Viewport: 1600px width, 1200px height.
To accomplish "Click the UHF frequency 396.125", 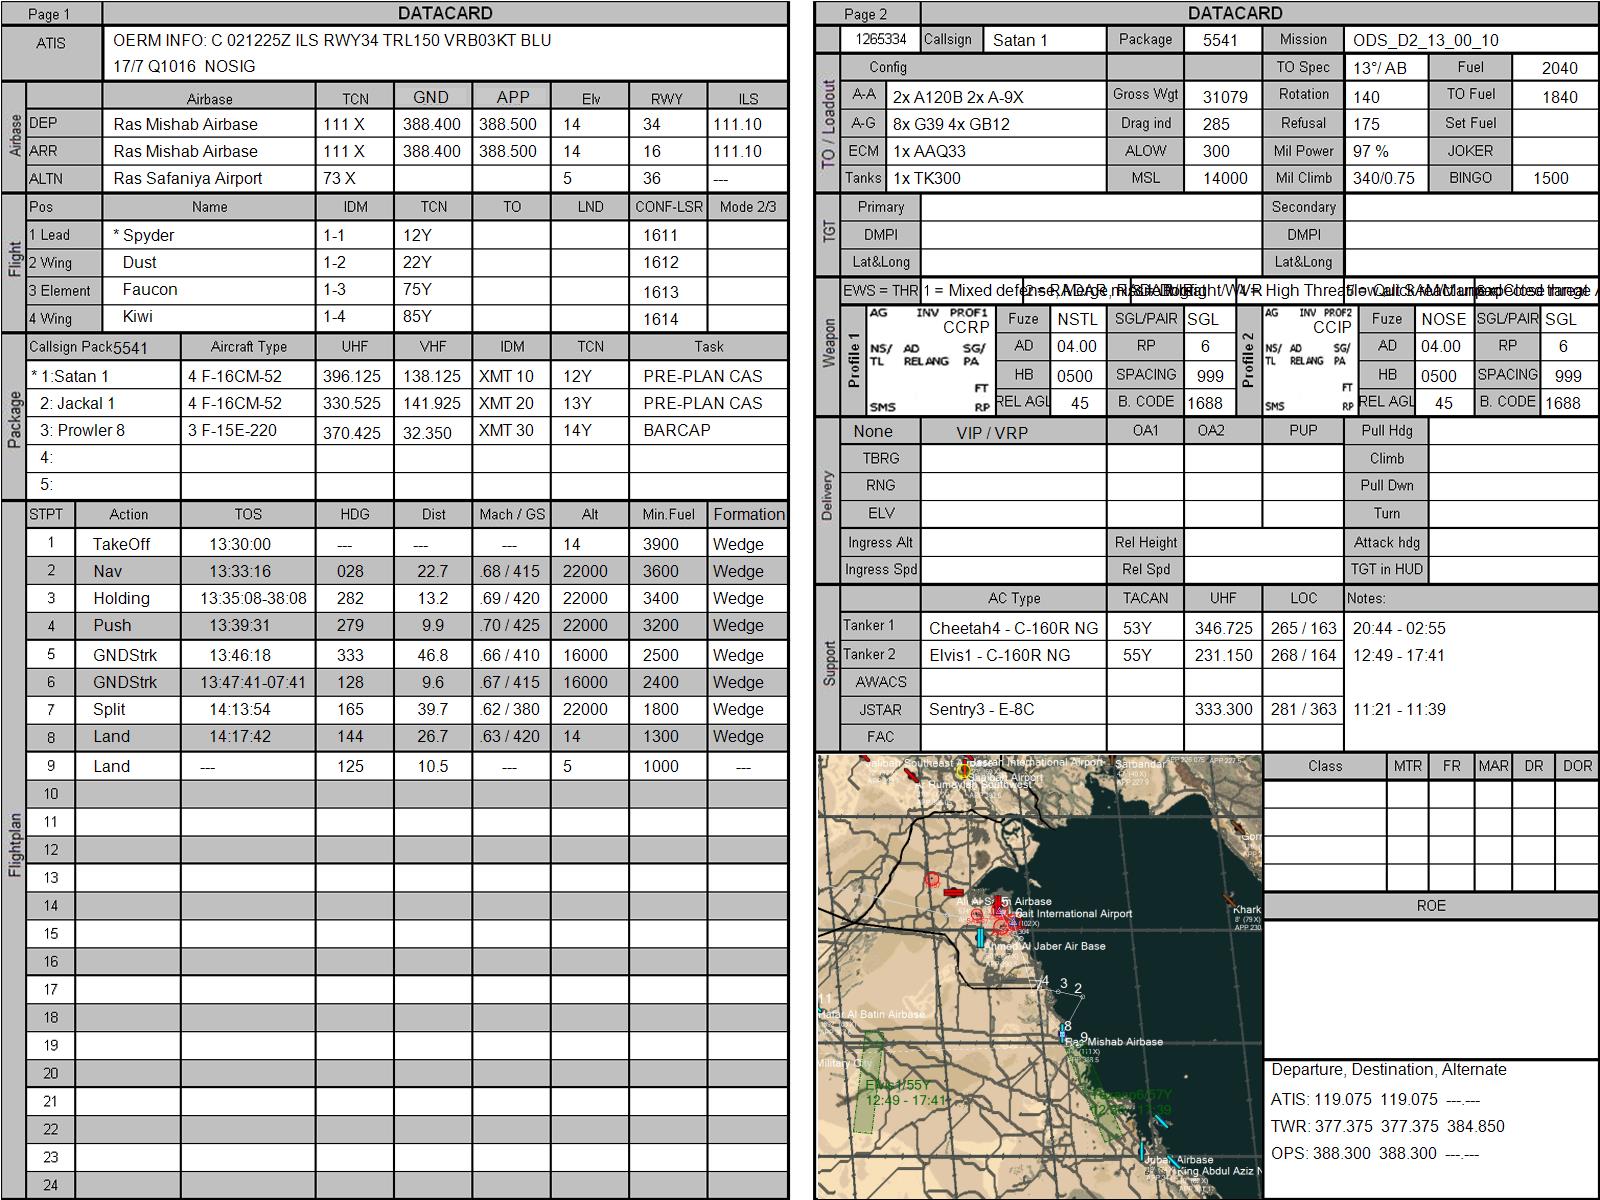I will (x=351, y=376).
